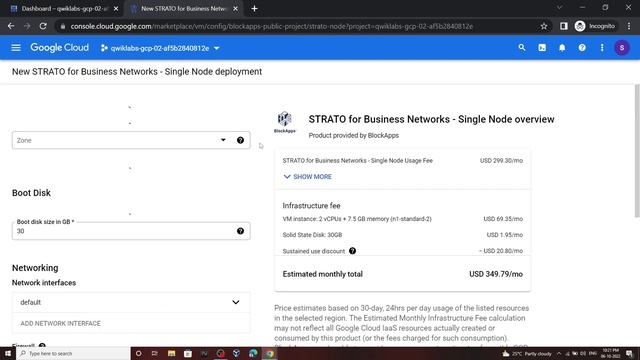Click the Boot disk size help icon
The height and width of the screenshot is (360, 640).
[240, 231]
